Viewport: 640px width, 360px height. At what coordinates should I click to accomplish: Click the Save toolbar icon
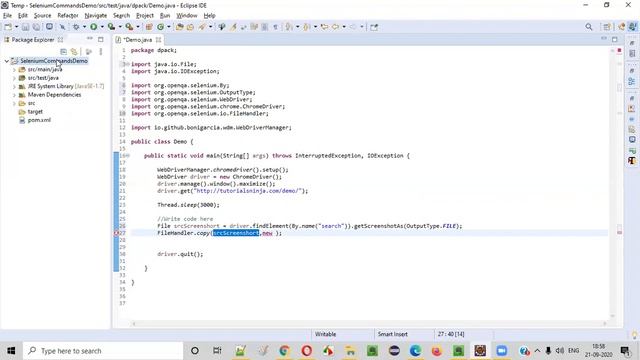tap(25, 27)
